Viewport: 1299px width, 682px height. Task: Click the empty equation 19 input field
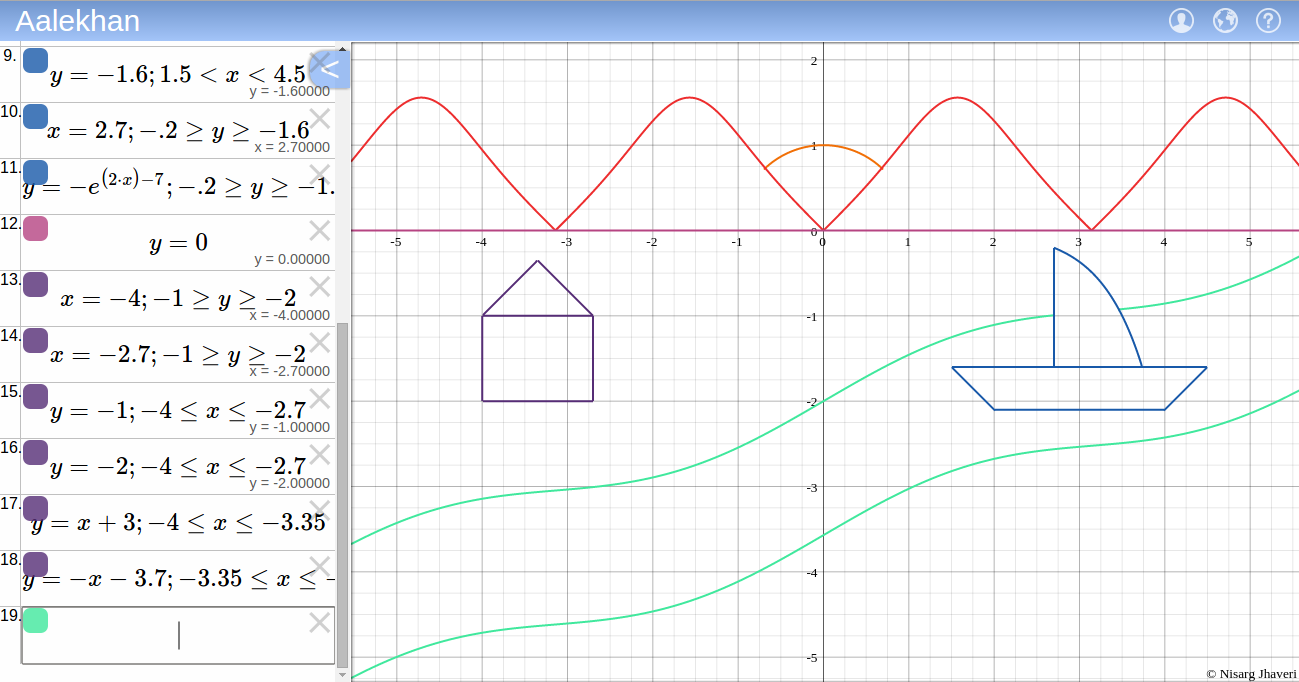(x=178, y=636)
